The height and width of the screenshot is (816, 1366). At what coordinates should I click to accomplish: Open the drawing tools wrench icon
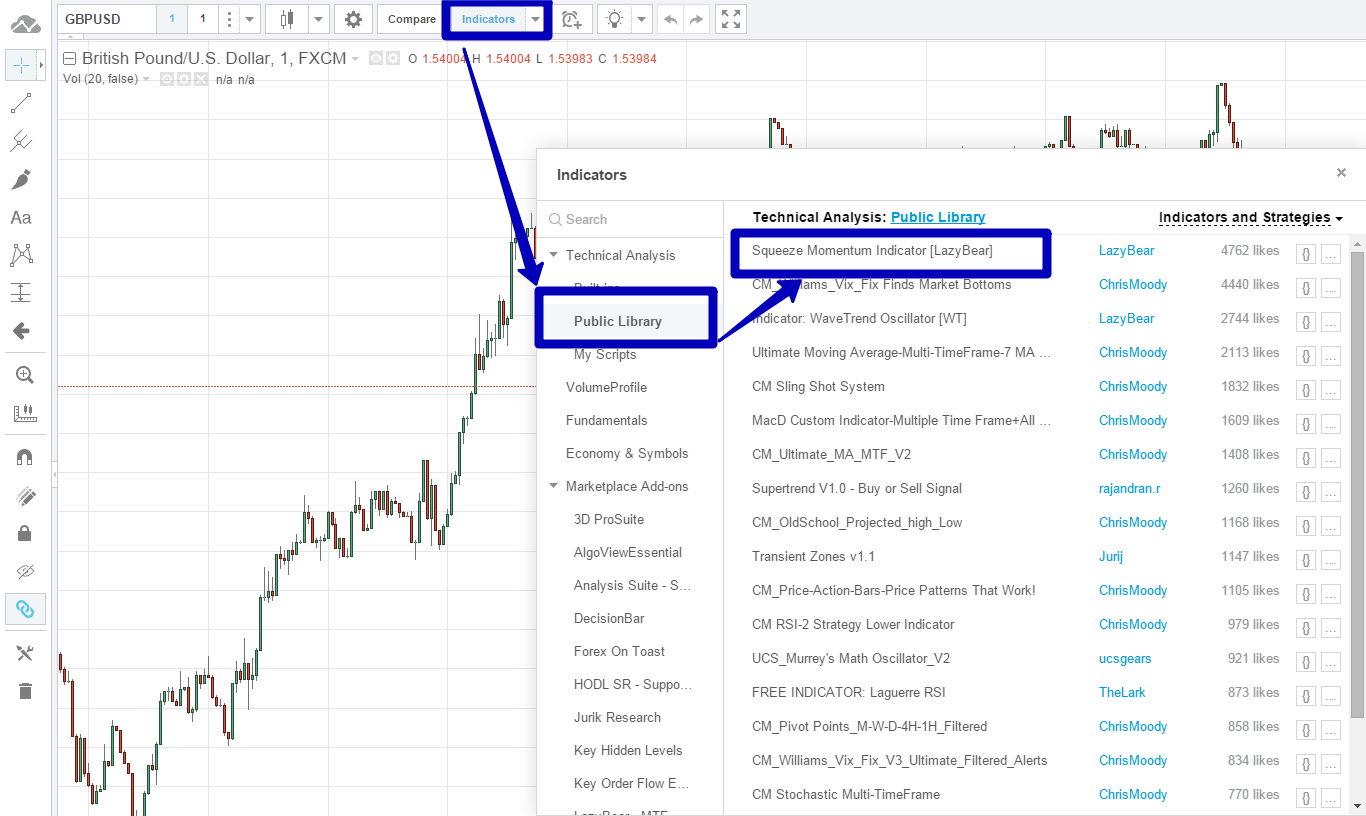[25, 653]
